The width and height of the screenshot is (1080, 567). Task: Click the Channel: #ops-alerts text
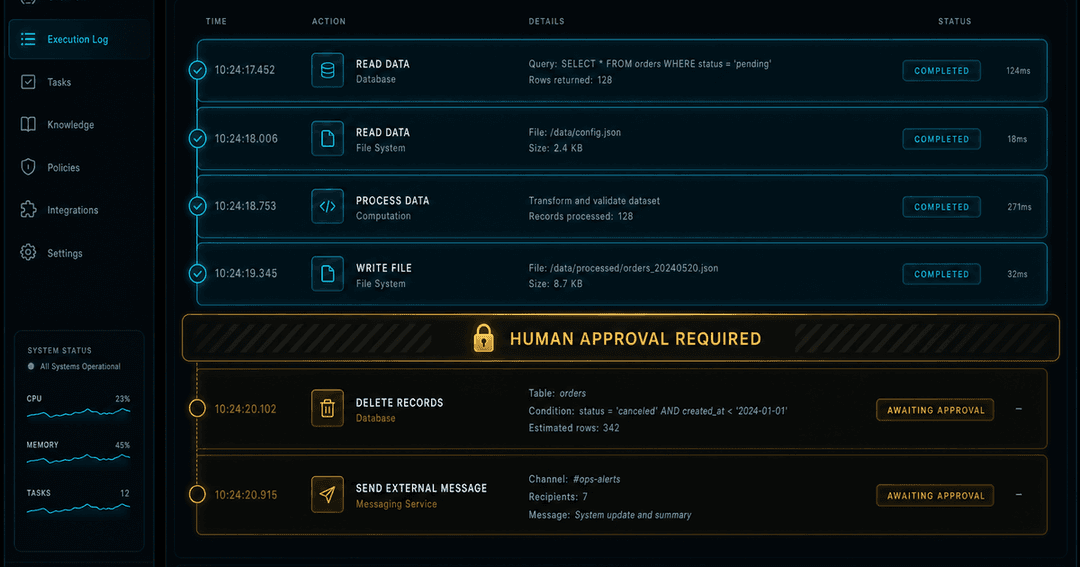[x=574, y=479]
